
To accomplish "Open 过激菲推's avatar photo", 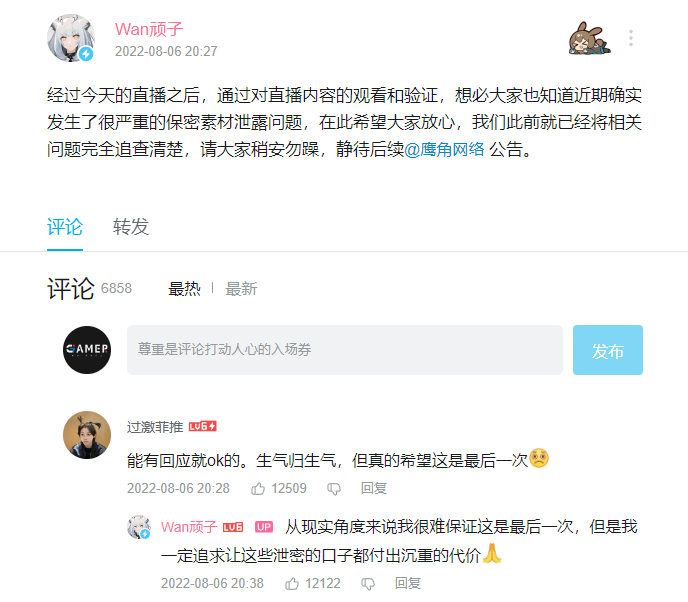I will point(87,435).
